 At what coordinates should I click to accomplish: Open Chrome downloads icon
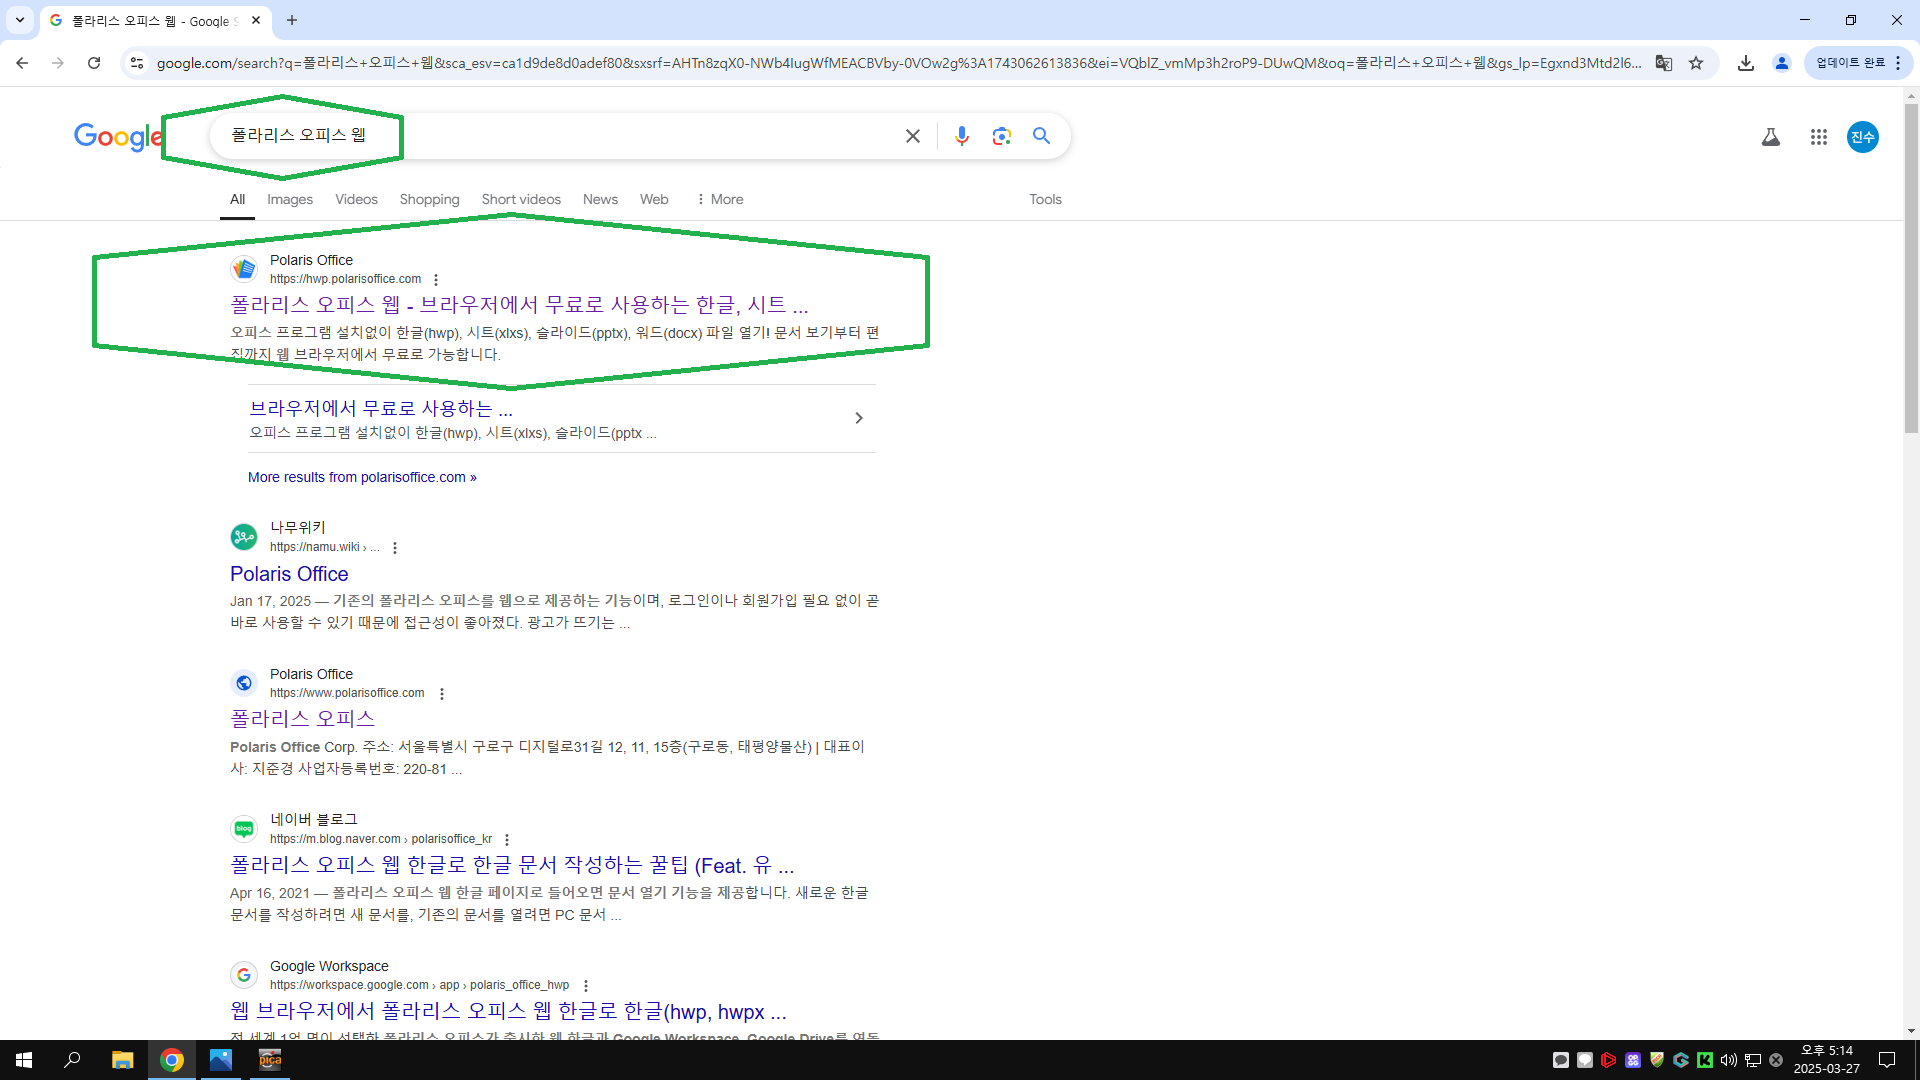[1745, 63]
